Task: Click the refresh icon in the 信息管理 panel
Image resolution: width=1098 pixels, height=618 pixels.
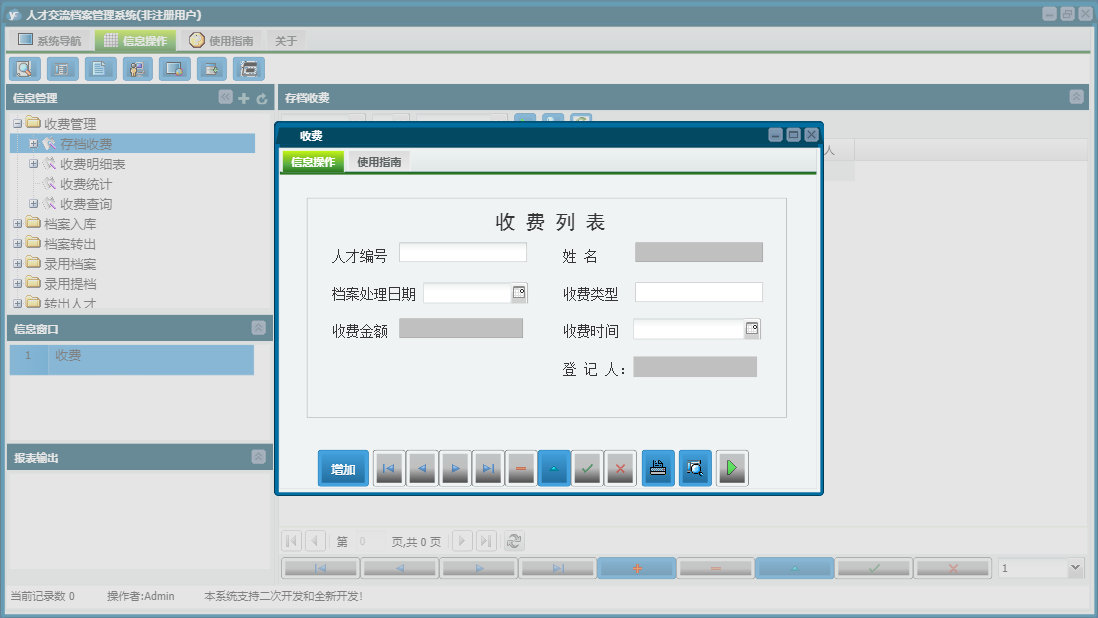Action: tap(260, 97)
